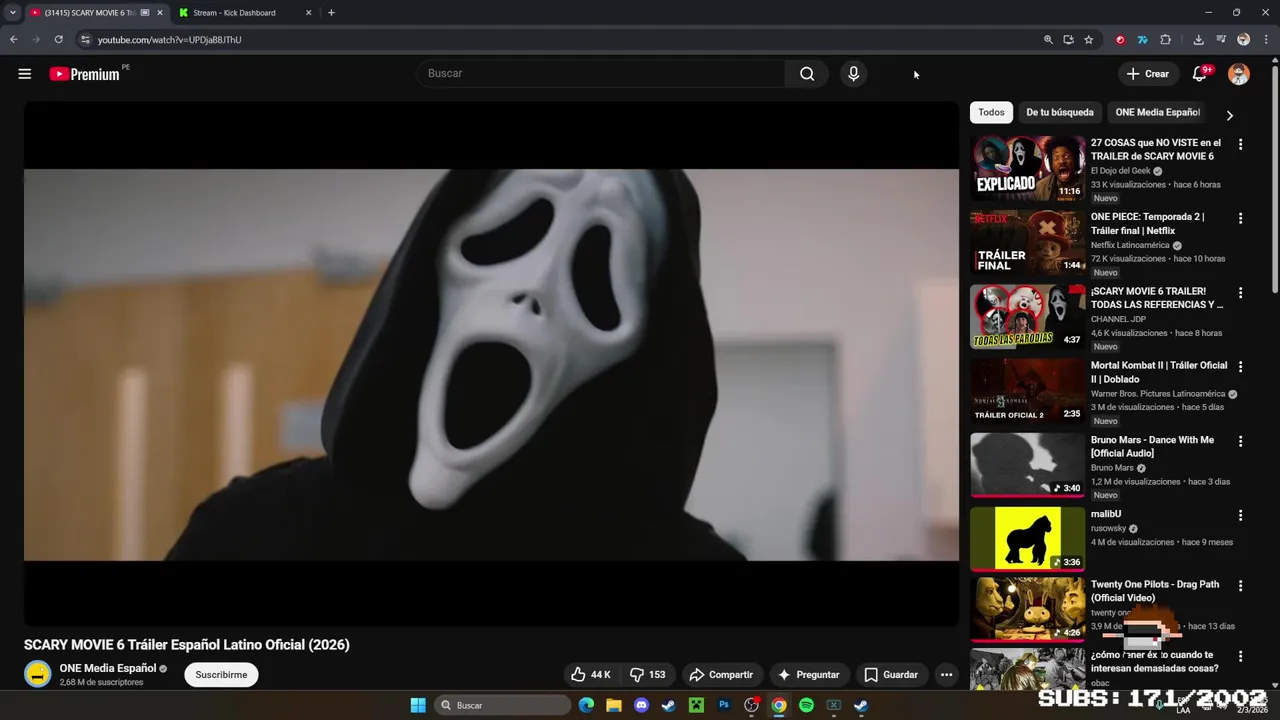Select the De tu búsqueda chip
This screenshot has height=720, width=1280.
click(x=1060, y=112)
